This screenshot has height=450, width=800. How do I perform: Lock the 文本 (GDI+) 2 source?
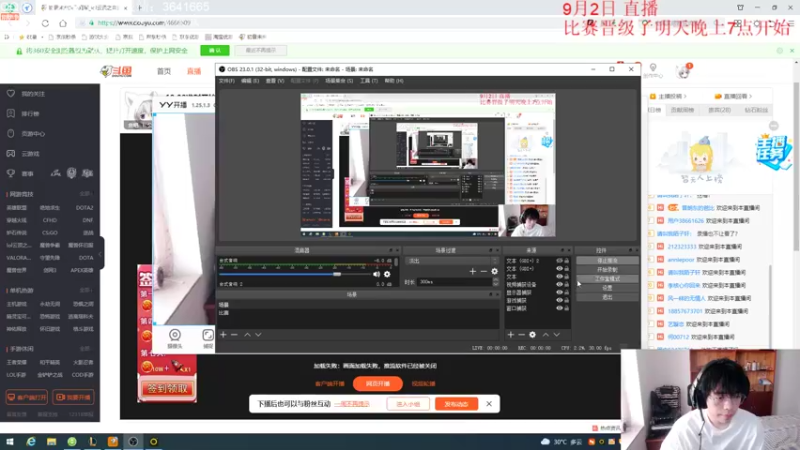tap(566, 261)
